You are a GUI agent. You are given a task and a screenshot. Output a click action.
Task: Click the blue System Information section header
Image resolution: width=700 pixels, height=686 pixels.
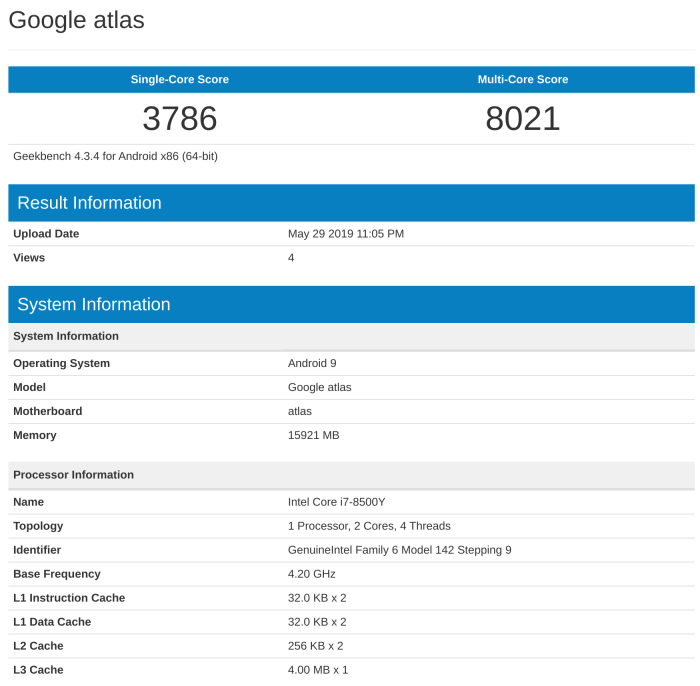point(94,305)
